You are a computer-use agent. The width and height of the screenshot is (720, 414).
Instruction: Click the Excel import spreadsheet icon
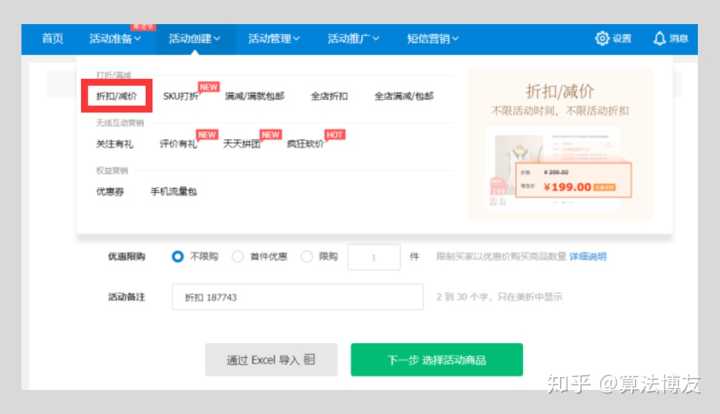click(x=310, y=359)
